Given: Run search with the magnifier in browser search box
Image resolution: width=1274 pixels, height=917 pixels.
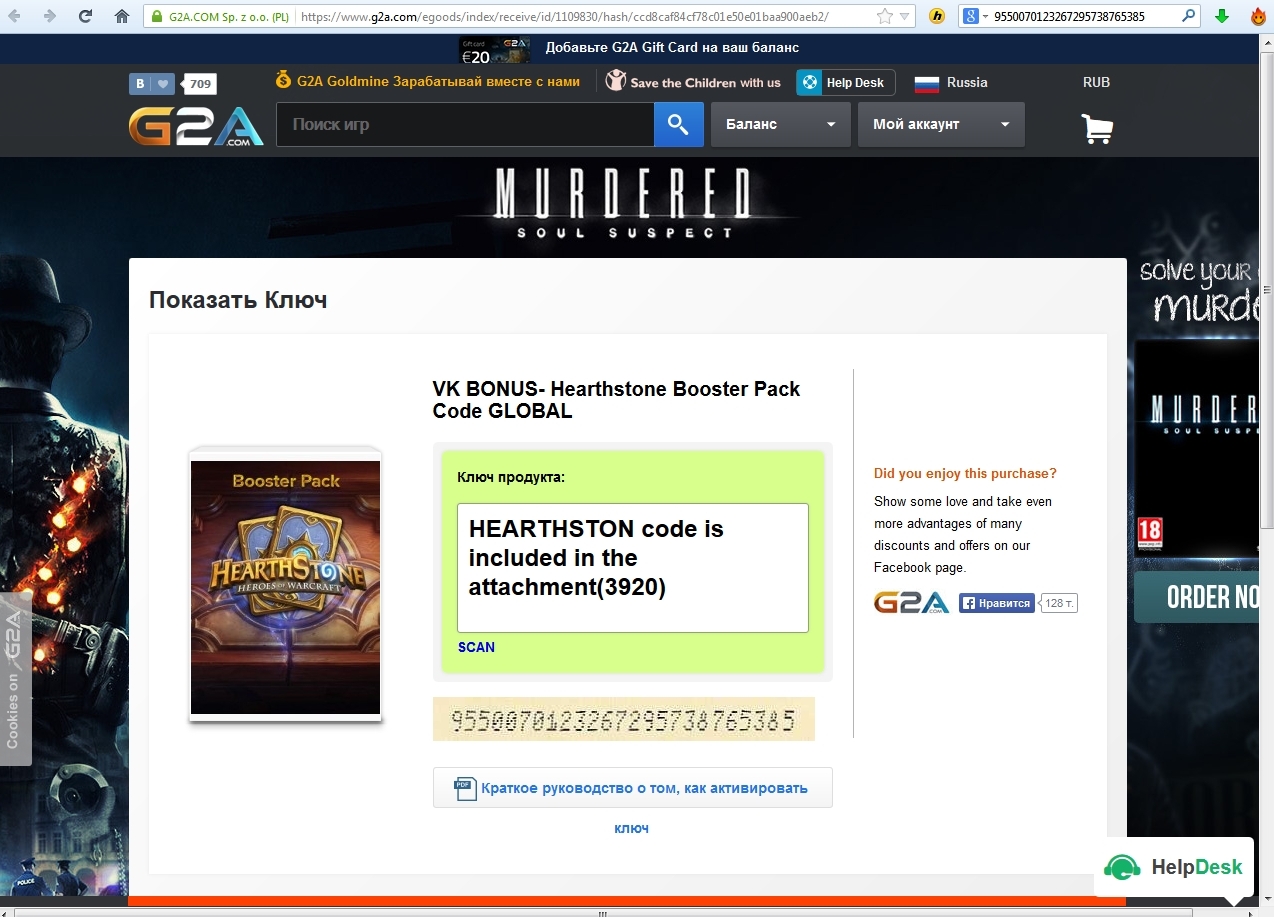Looking at the screenshot, I should point(1188,17).
